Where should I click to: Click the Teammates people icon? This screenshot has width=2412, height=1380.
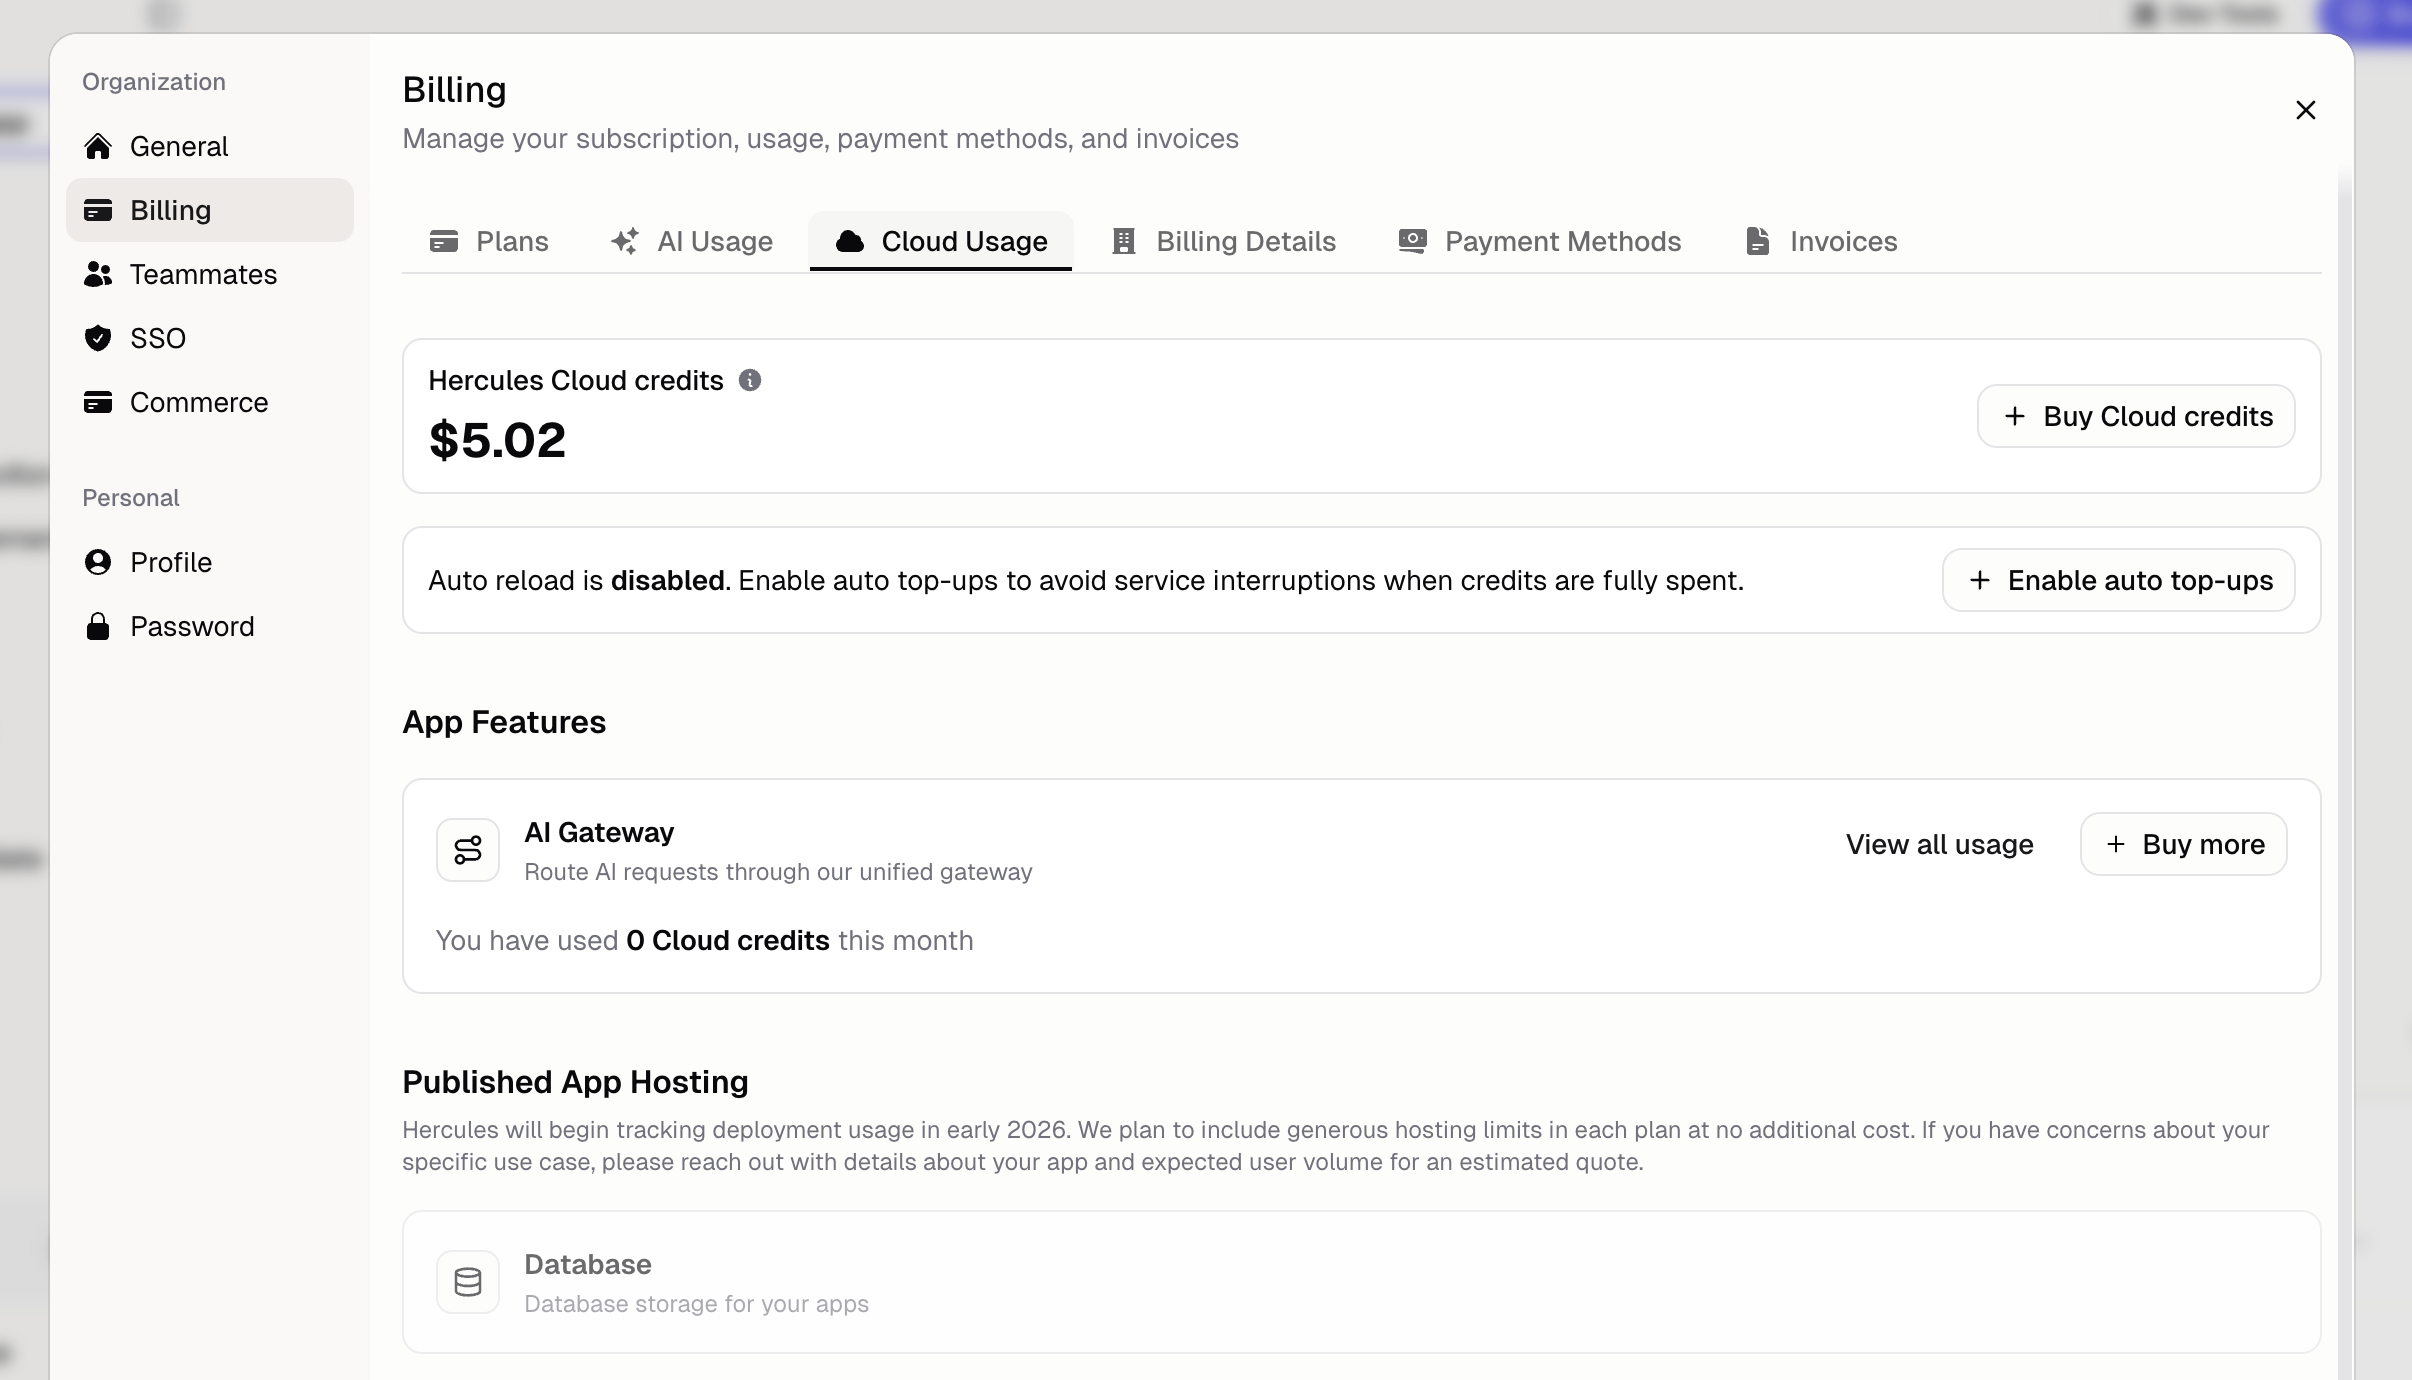click(x=98, y=274)
